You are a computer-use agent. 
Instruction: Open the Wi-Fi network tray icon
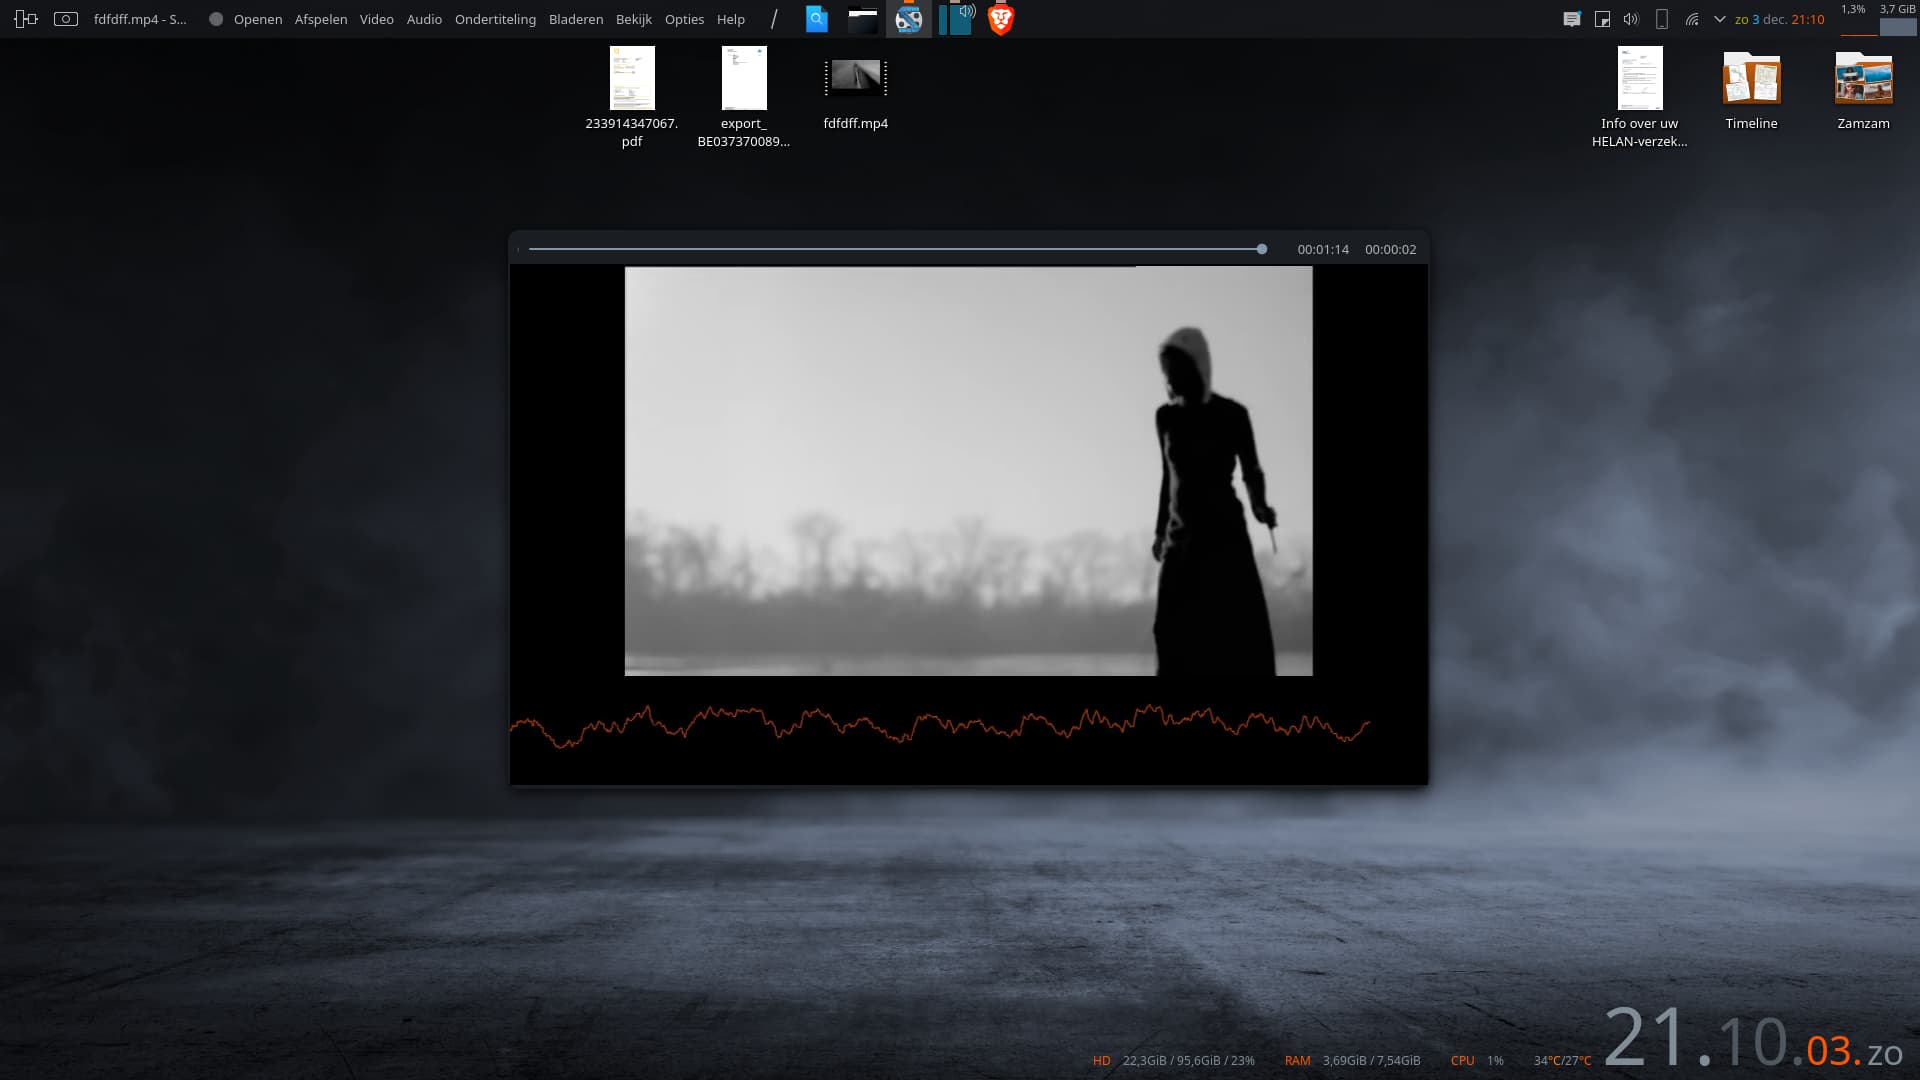1692,19
